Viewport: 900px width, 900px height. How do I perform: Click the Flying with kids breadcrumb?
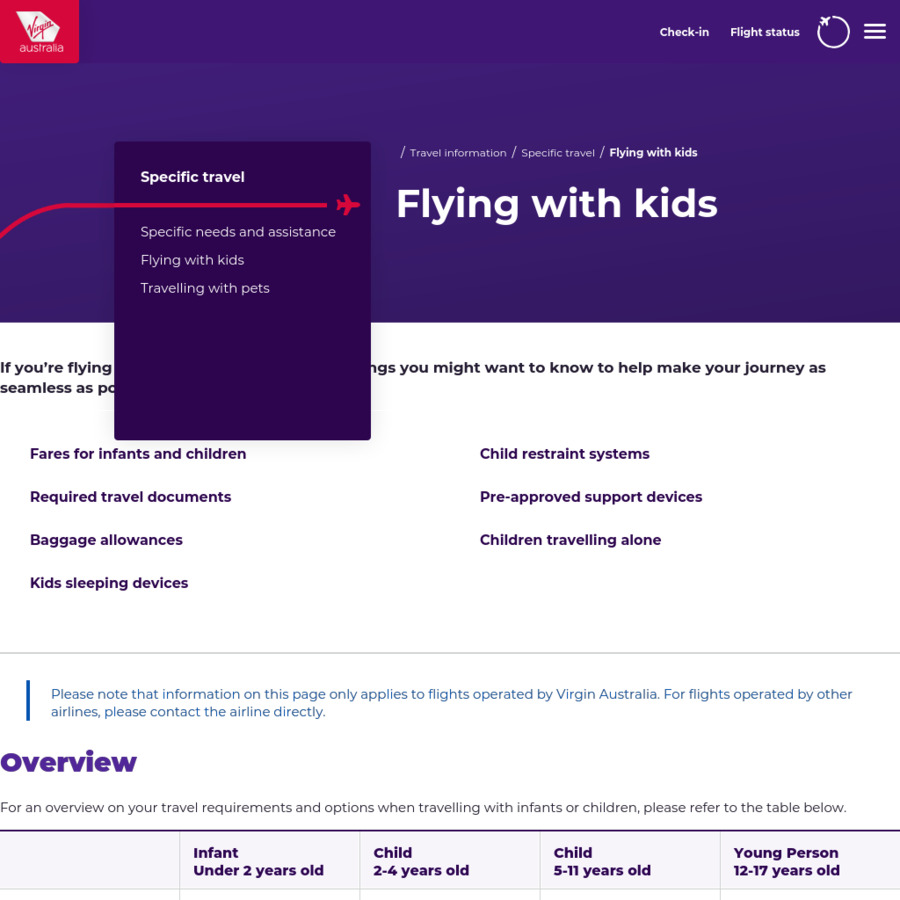(653, 153)
